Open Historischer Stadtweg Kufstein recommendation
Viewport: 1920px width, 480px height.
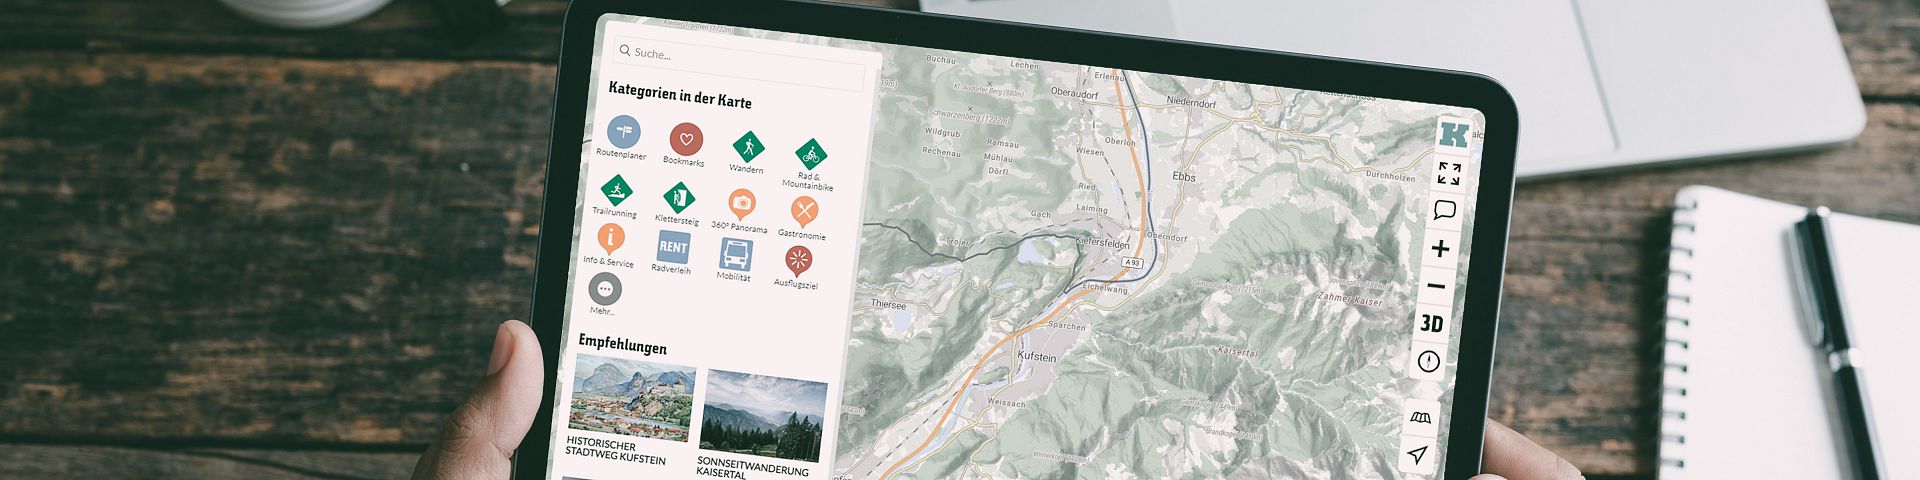pos(631,409)
